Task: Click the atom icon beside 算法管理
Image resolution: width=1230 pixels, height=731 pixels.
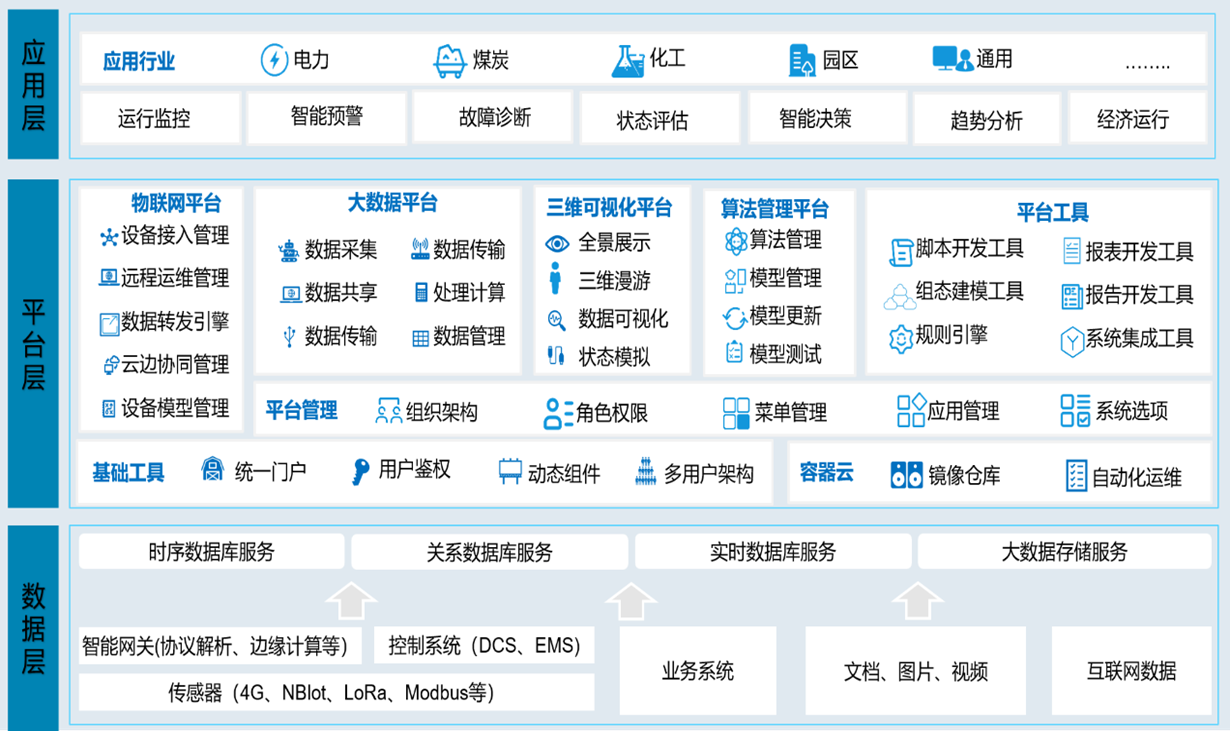Action: tap(735, 241)
